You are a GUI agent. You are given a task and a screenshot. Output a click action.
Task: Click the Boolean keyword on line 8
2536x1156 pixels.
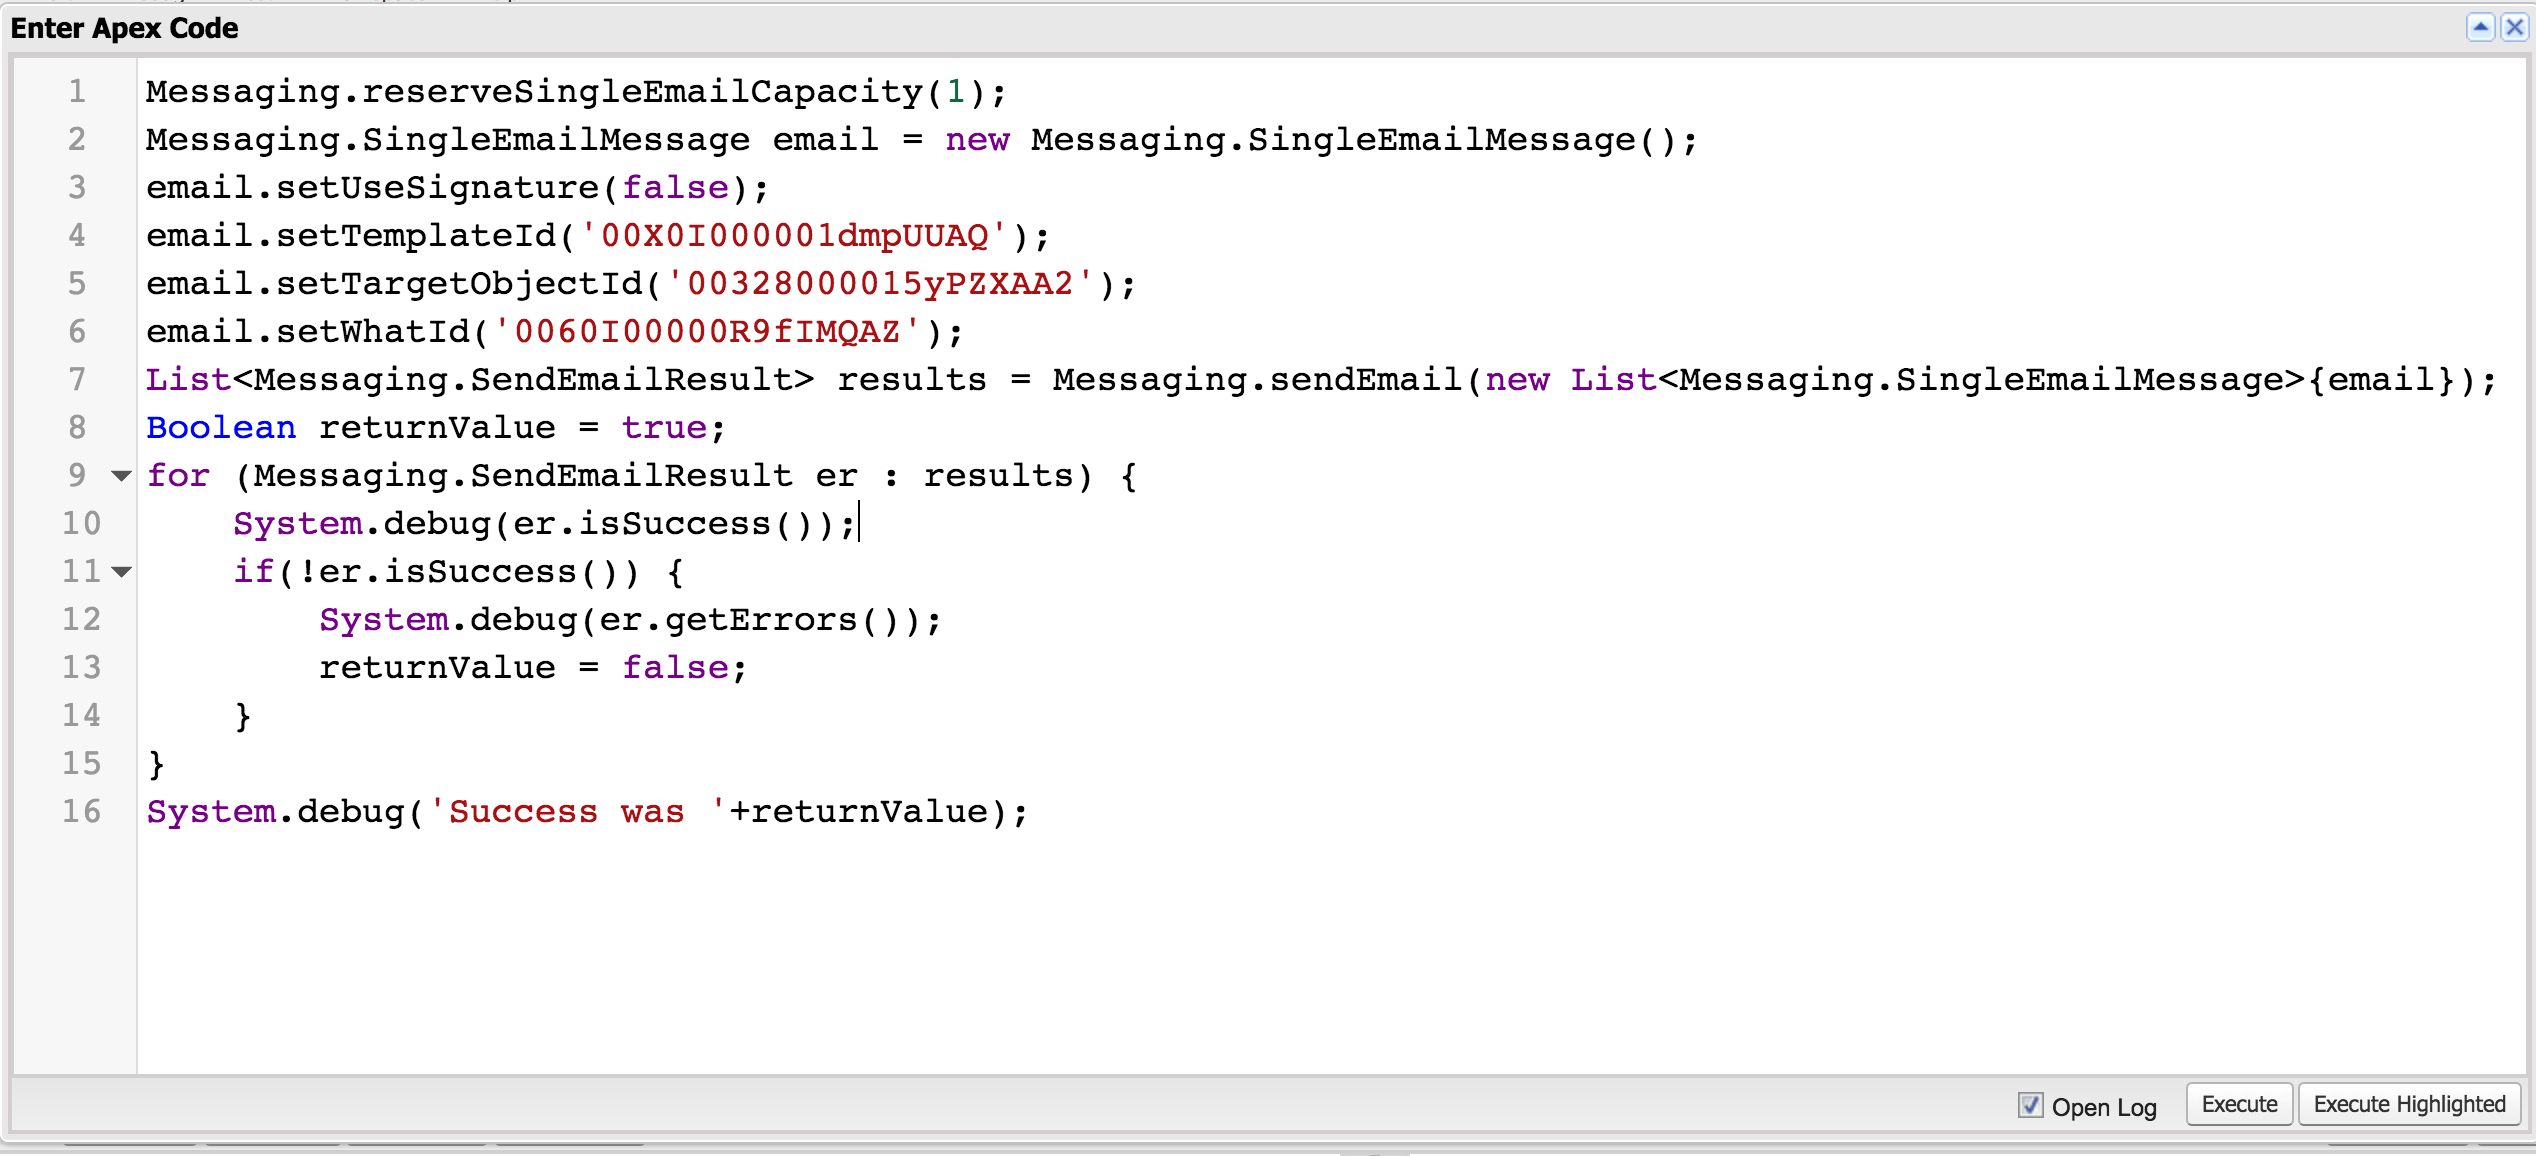click(x=221, y=428)
